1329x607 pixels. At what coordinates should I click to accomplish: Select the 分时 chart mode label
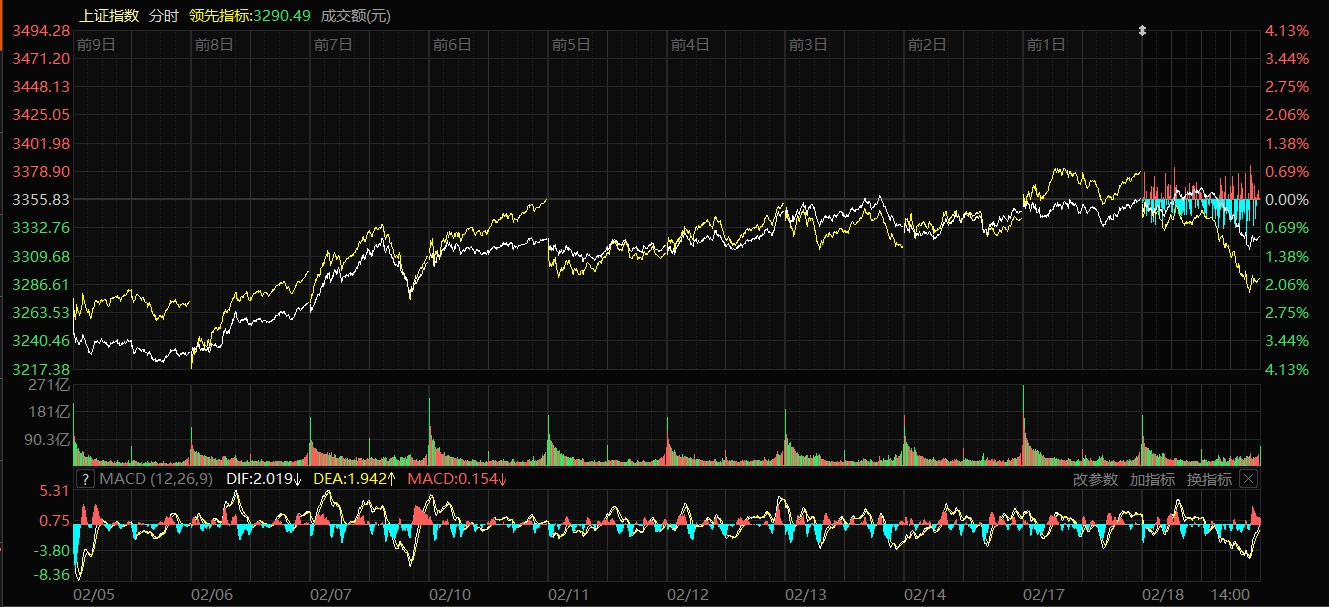(164, 15)
